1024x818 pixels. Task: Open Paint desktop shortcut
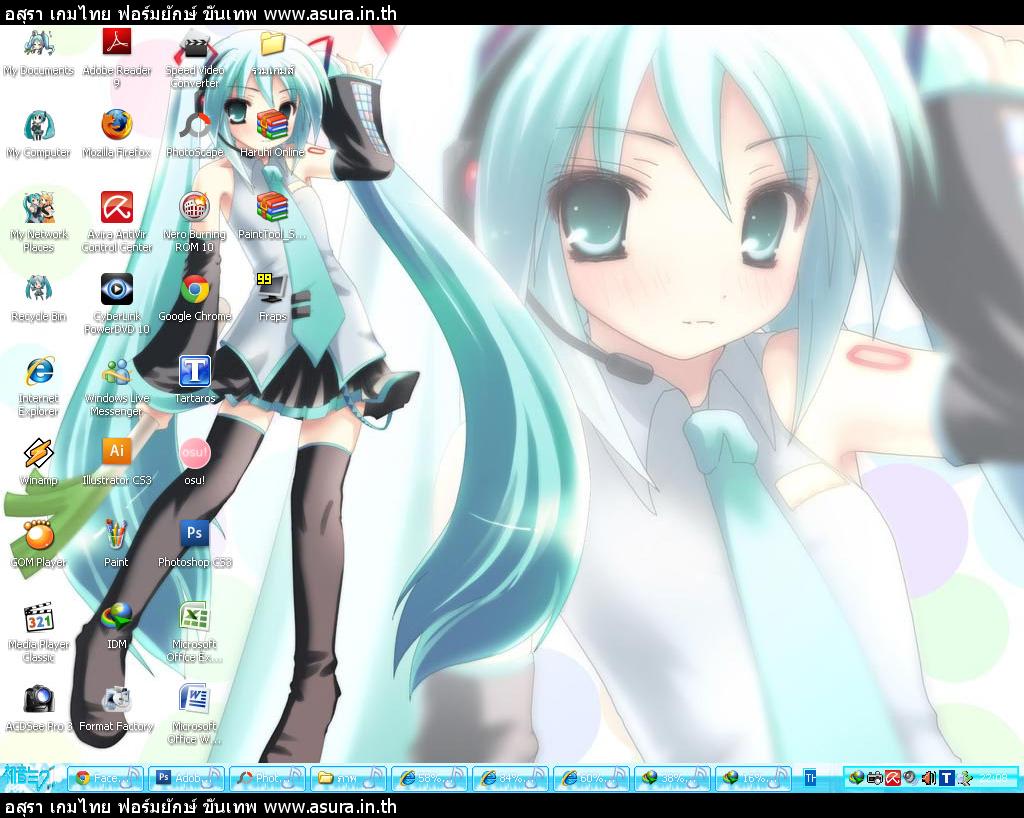[116, 544]
